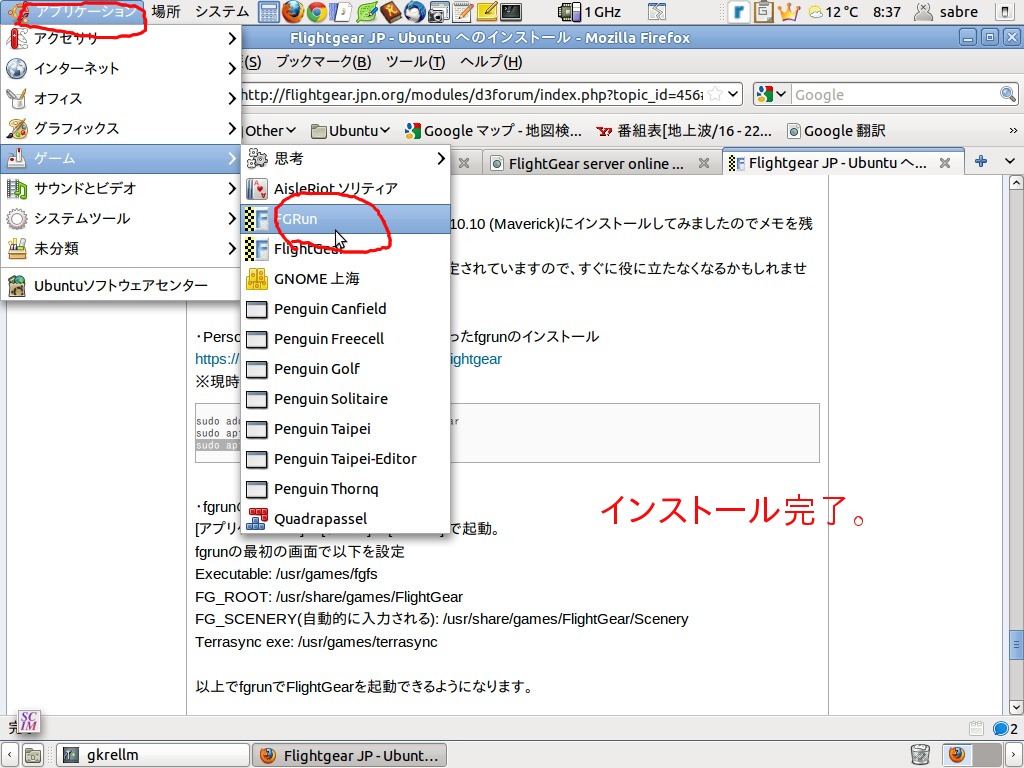List all tabs dropdown arrow
1024x768 pixels.
1010,161
